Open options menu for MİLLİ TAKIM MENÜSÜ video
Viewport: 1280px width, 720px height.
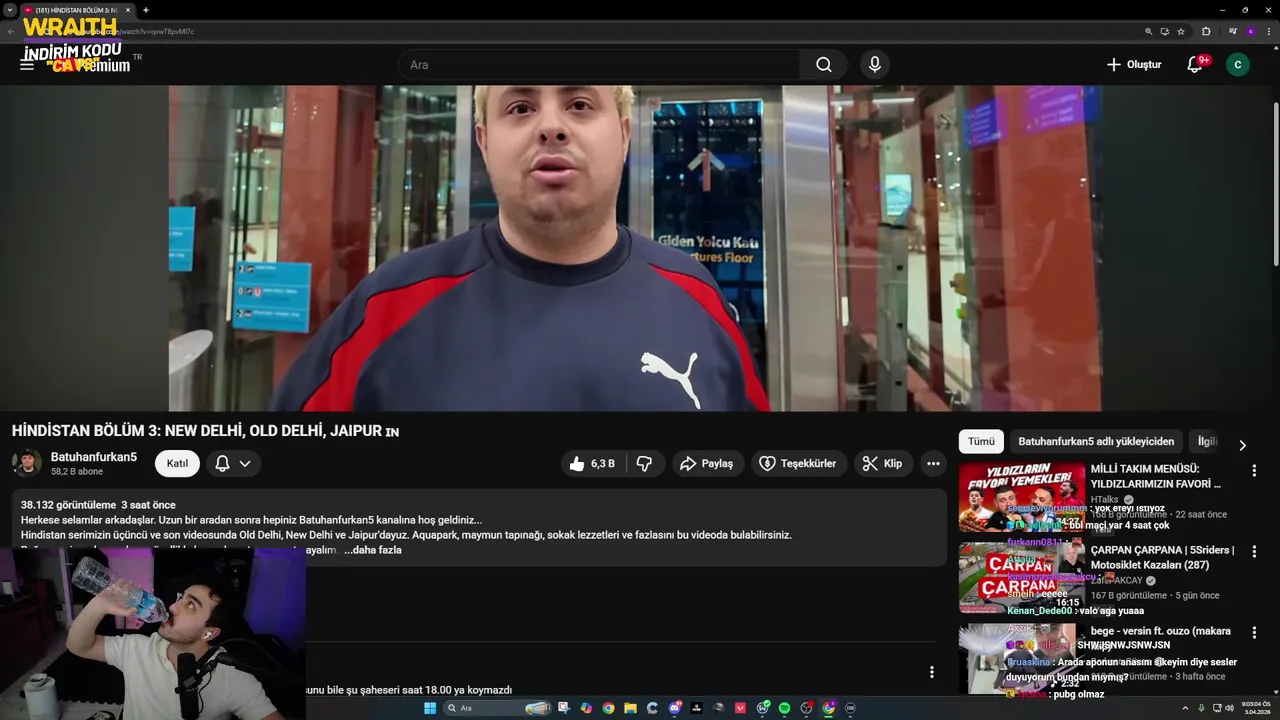(1254, 470)
